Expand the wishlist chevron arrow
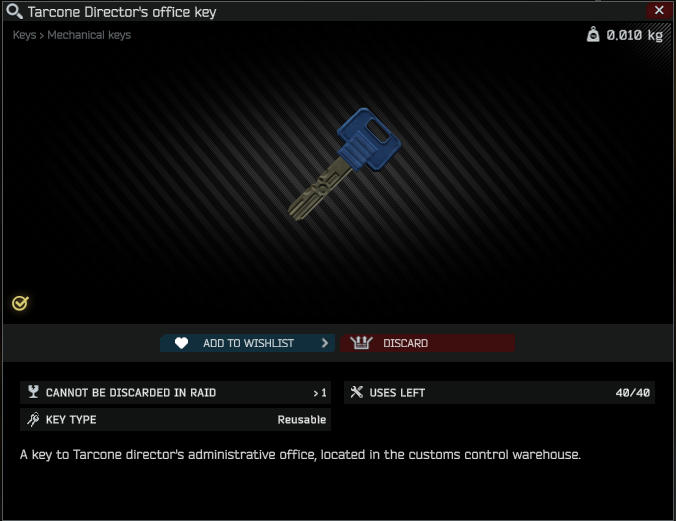Viewport: 676px width, 521px height. tap(325, 343)
